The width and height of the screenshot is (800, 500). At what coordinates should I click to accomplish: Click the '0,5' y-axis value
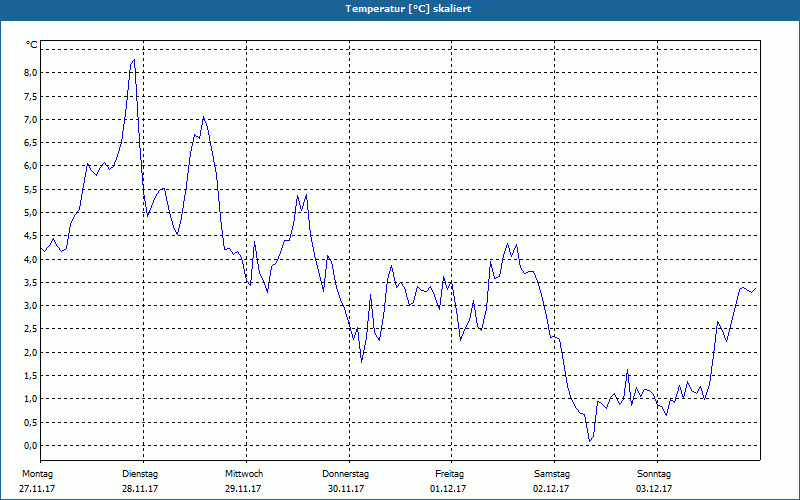tap(31, 422)
